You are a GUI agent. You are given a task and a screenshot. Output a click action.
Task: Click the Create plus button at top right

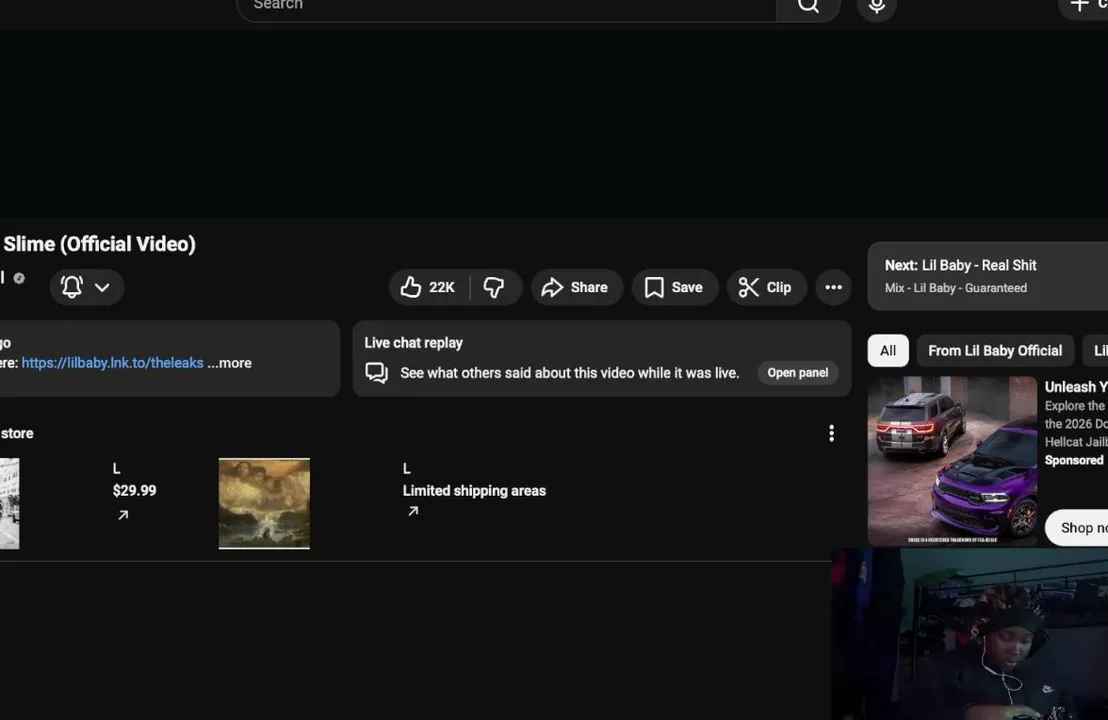click(1085, 6)
